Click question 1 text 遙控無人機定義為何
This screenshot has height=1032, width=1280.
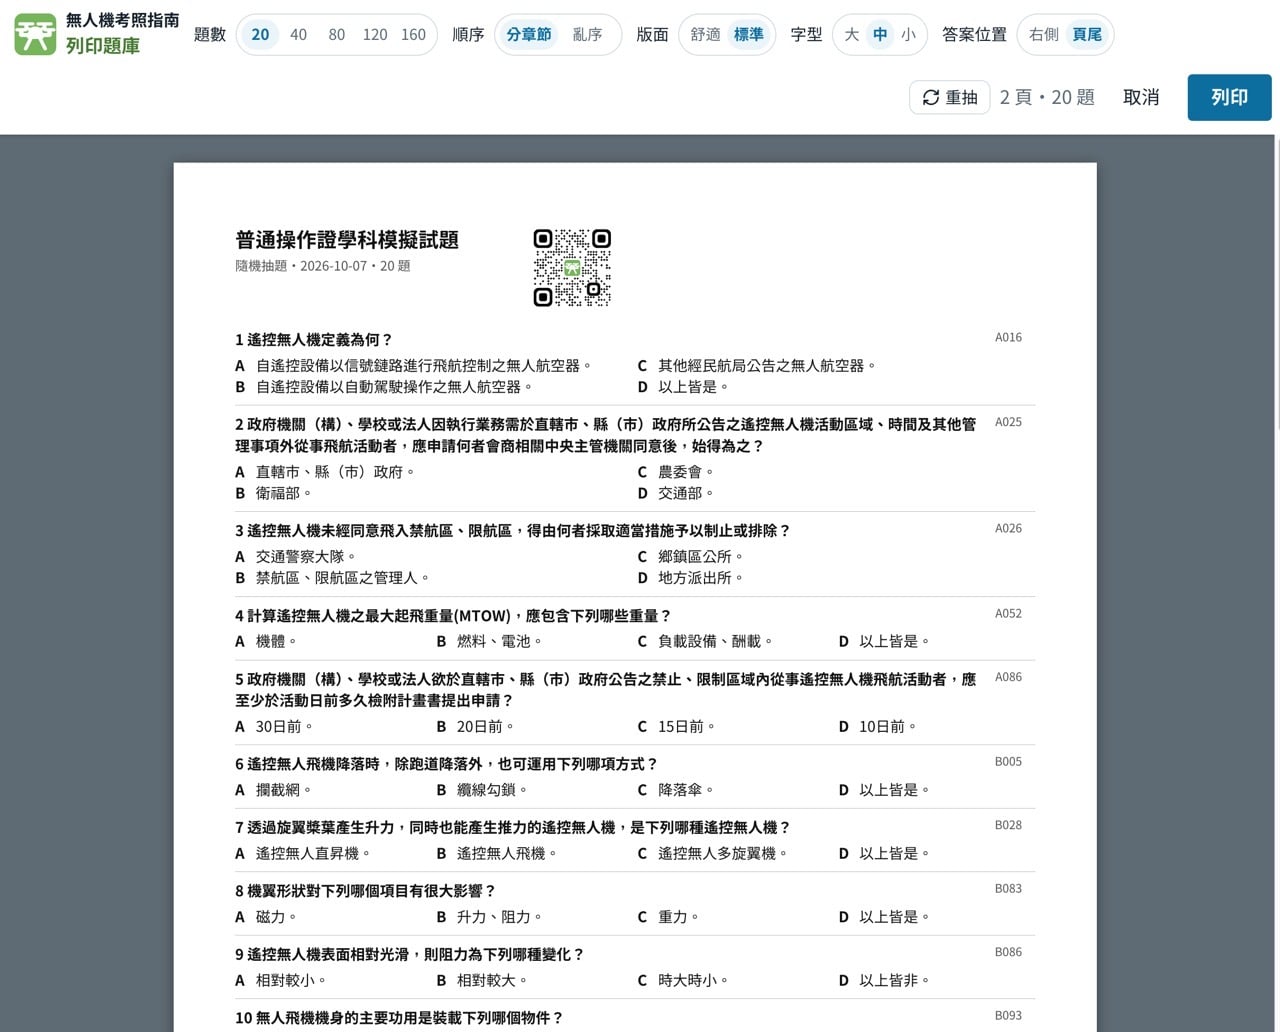(x=314, y=340)
